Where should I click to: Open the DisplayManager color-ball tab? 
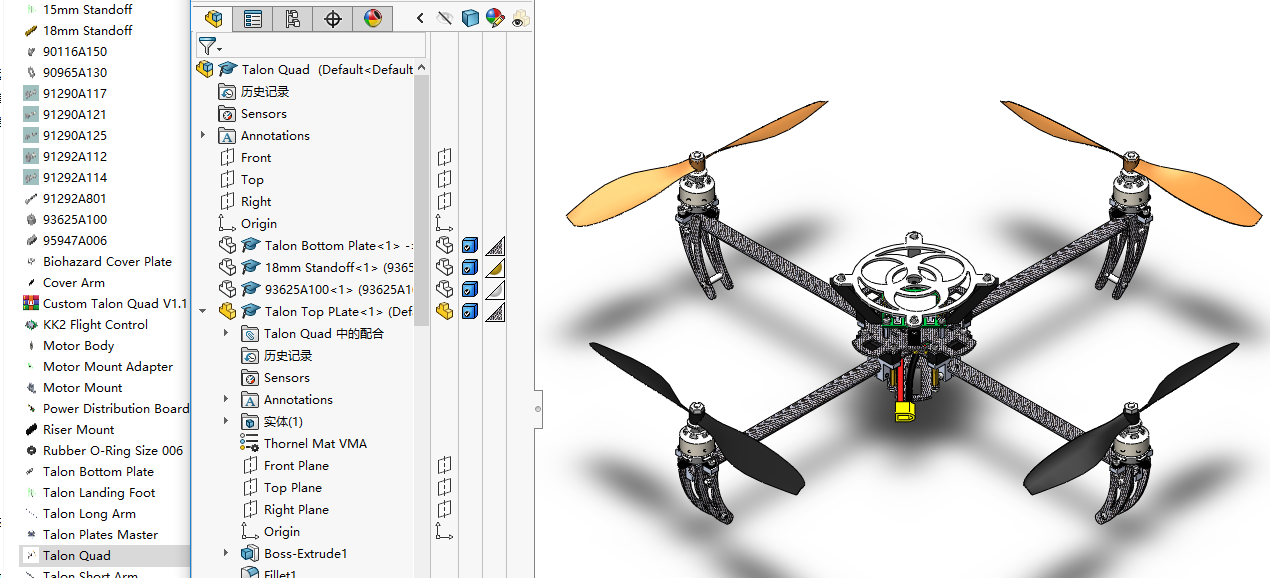372,18
